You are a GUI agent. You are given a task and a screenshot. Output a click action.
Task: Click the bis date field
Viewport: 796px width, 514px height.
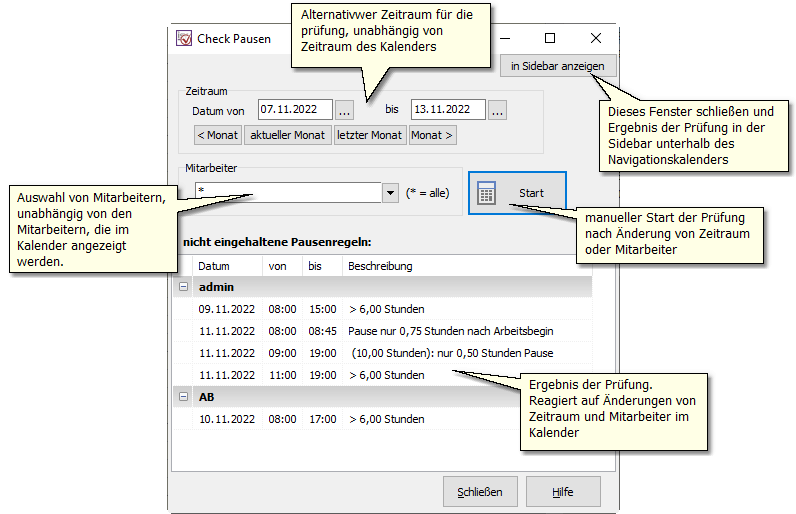click(x=447, y=110)
